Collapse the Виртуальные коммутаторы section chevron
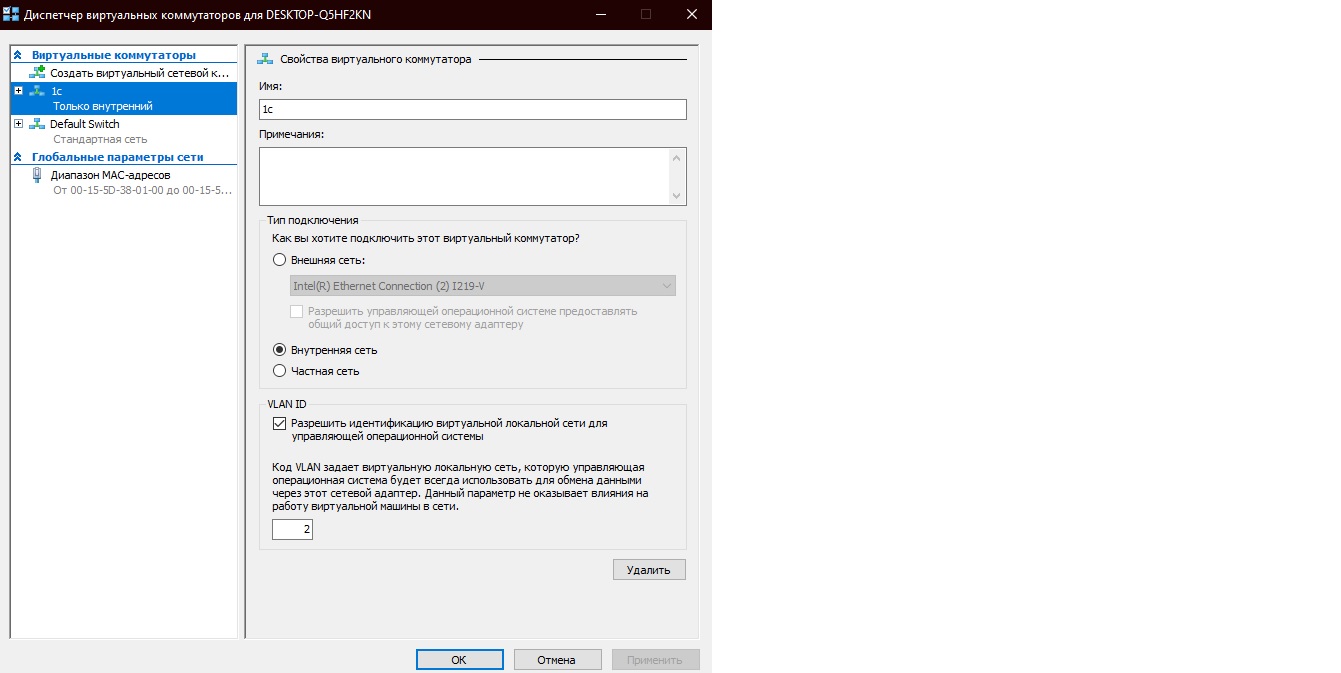Image resolution: width=1341 pixels, height=673 pixels. (18, 55)
